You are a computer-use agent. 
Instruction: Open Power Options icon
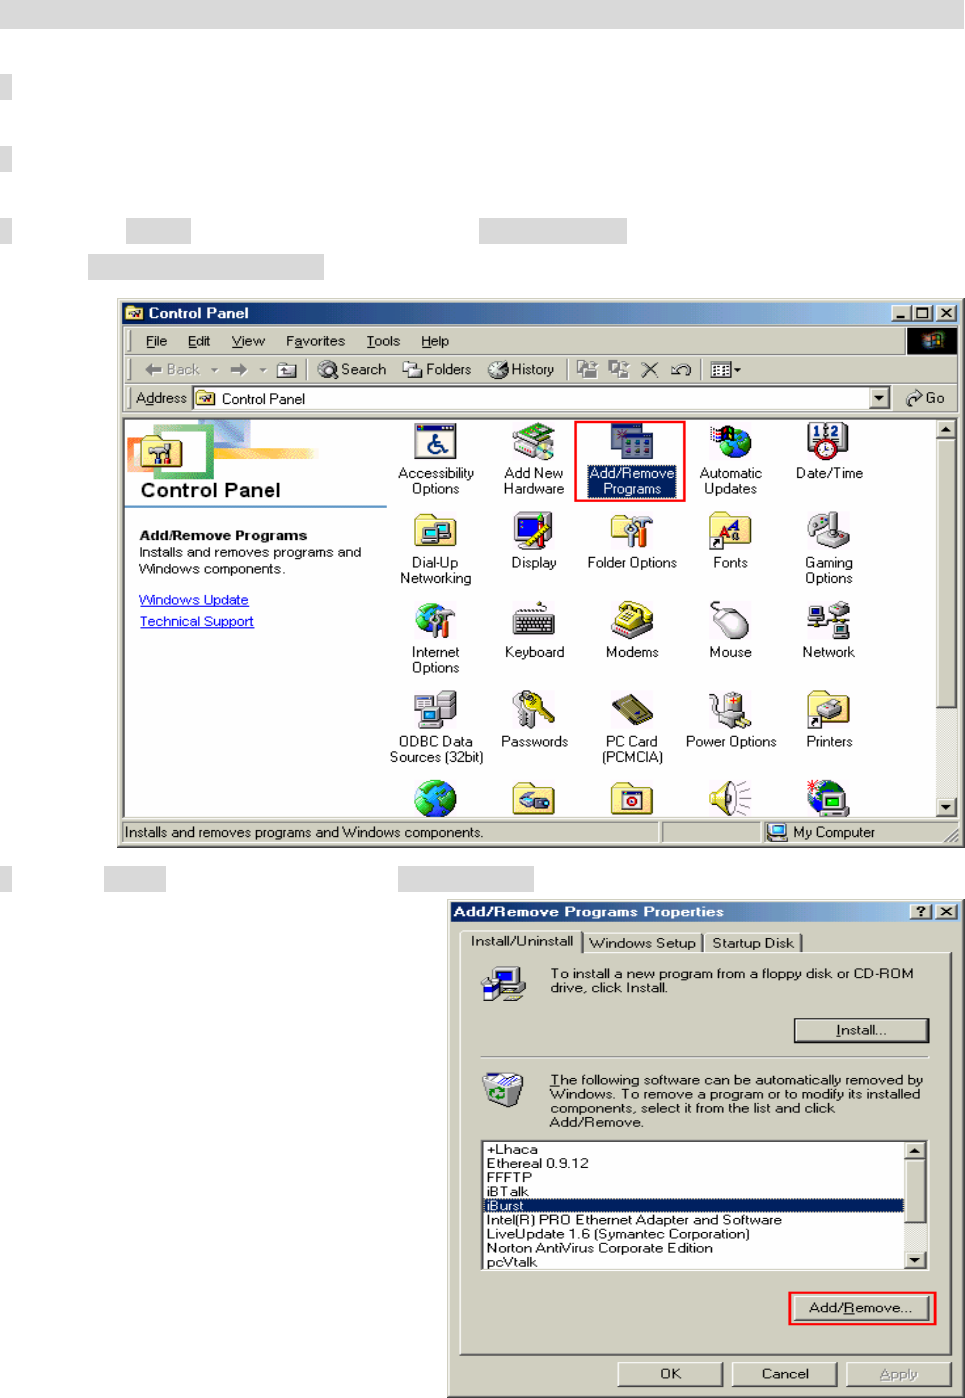[x=731, y=720]
